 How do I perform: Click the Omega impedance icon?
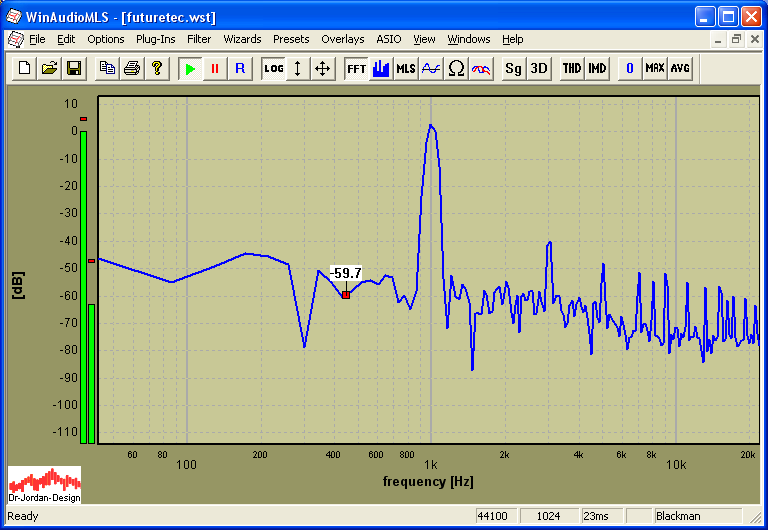(x=456, y=68)
